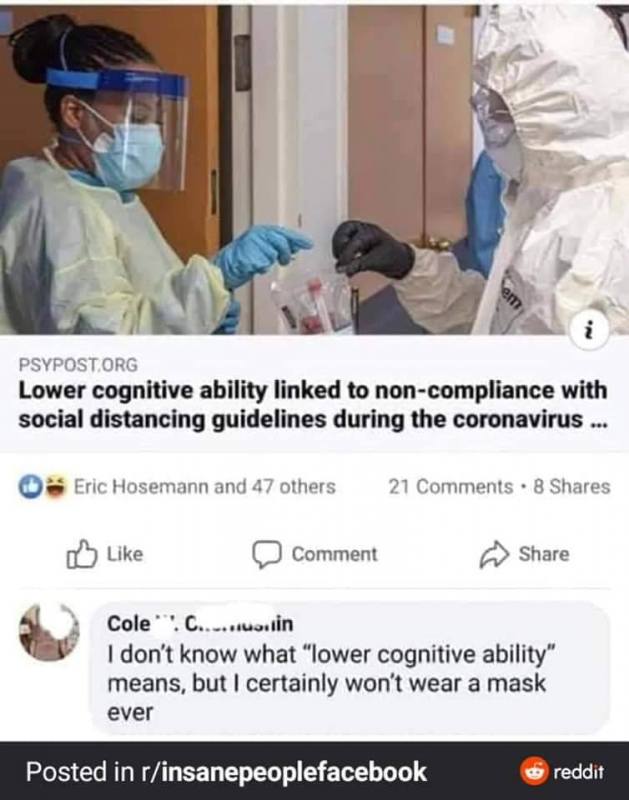This screenshot has height=800, width=629.
Task: Open commenter Cole's profile picture
Action: point(49,632)
